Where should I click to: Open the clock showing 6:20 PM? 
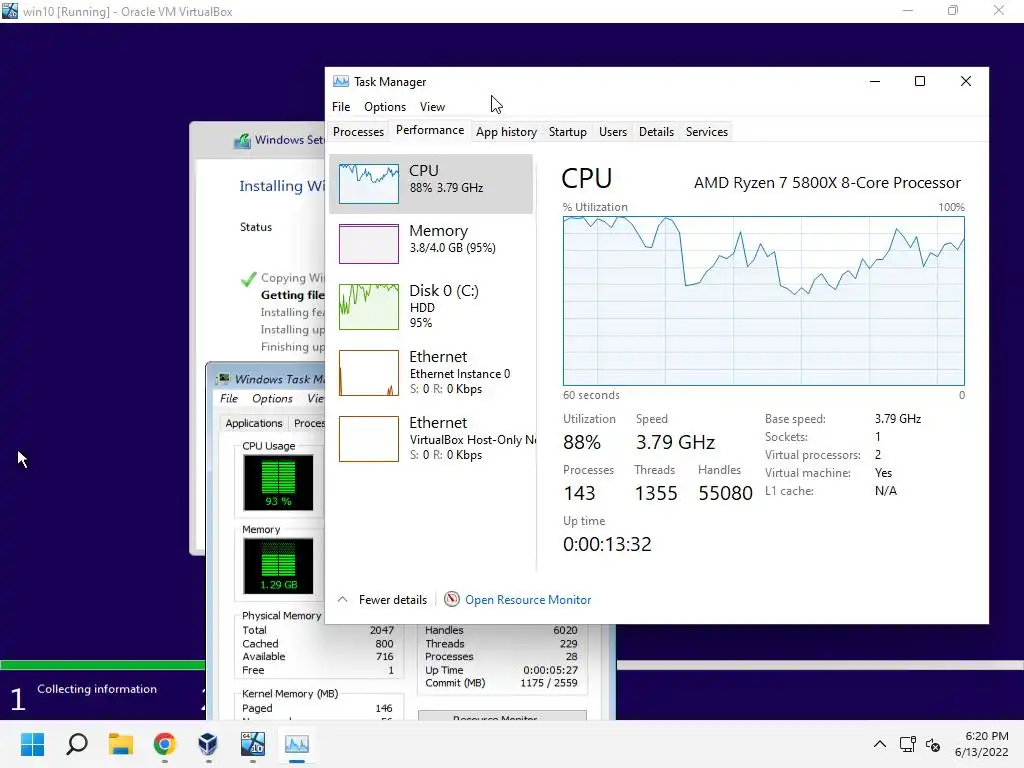(982, 744)
